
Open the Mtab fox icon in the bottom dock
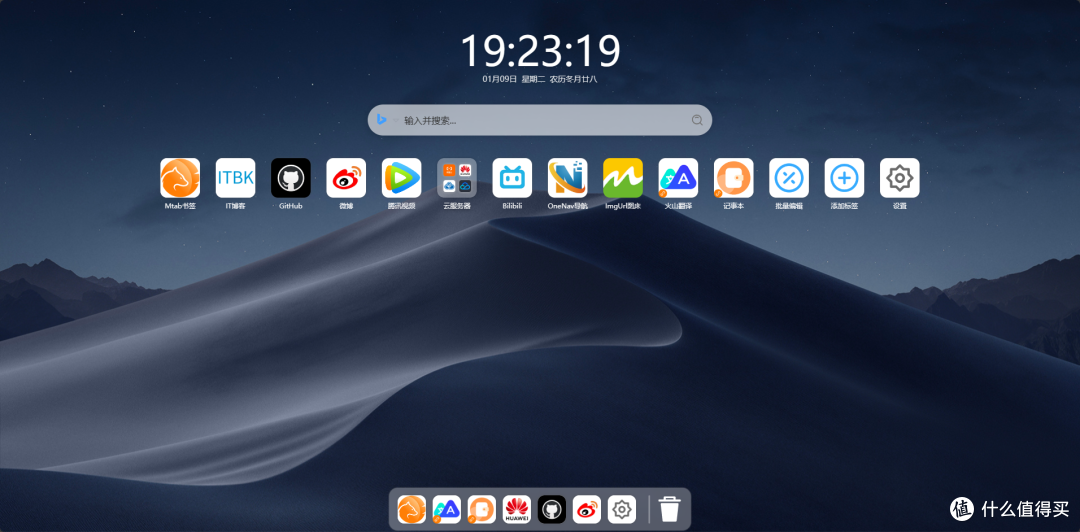click(x=412, y=509)
